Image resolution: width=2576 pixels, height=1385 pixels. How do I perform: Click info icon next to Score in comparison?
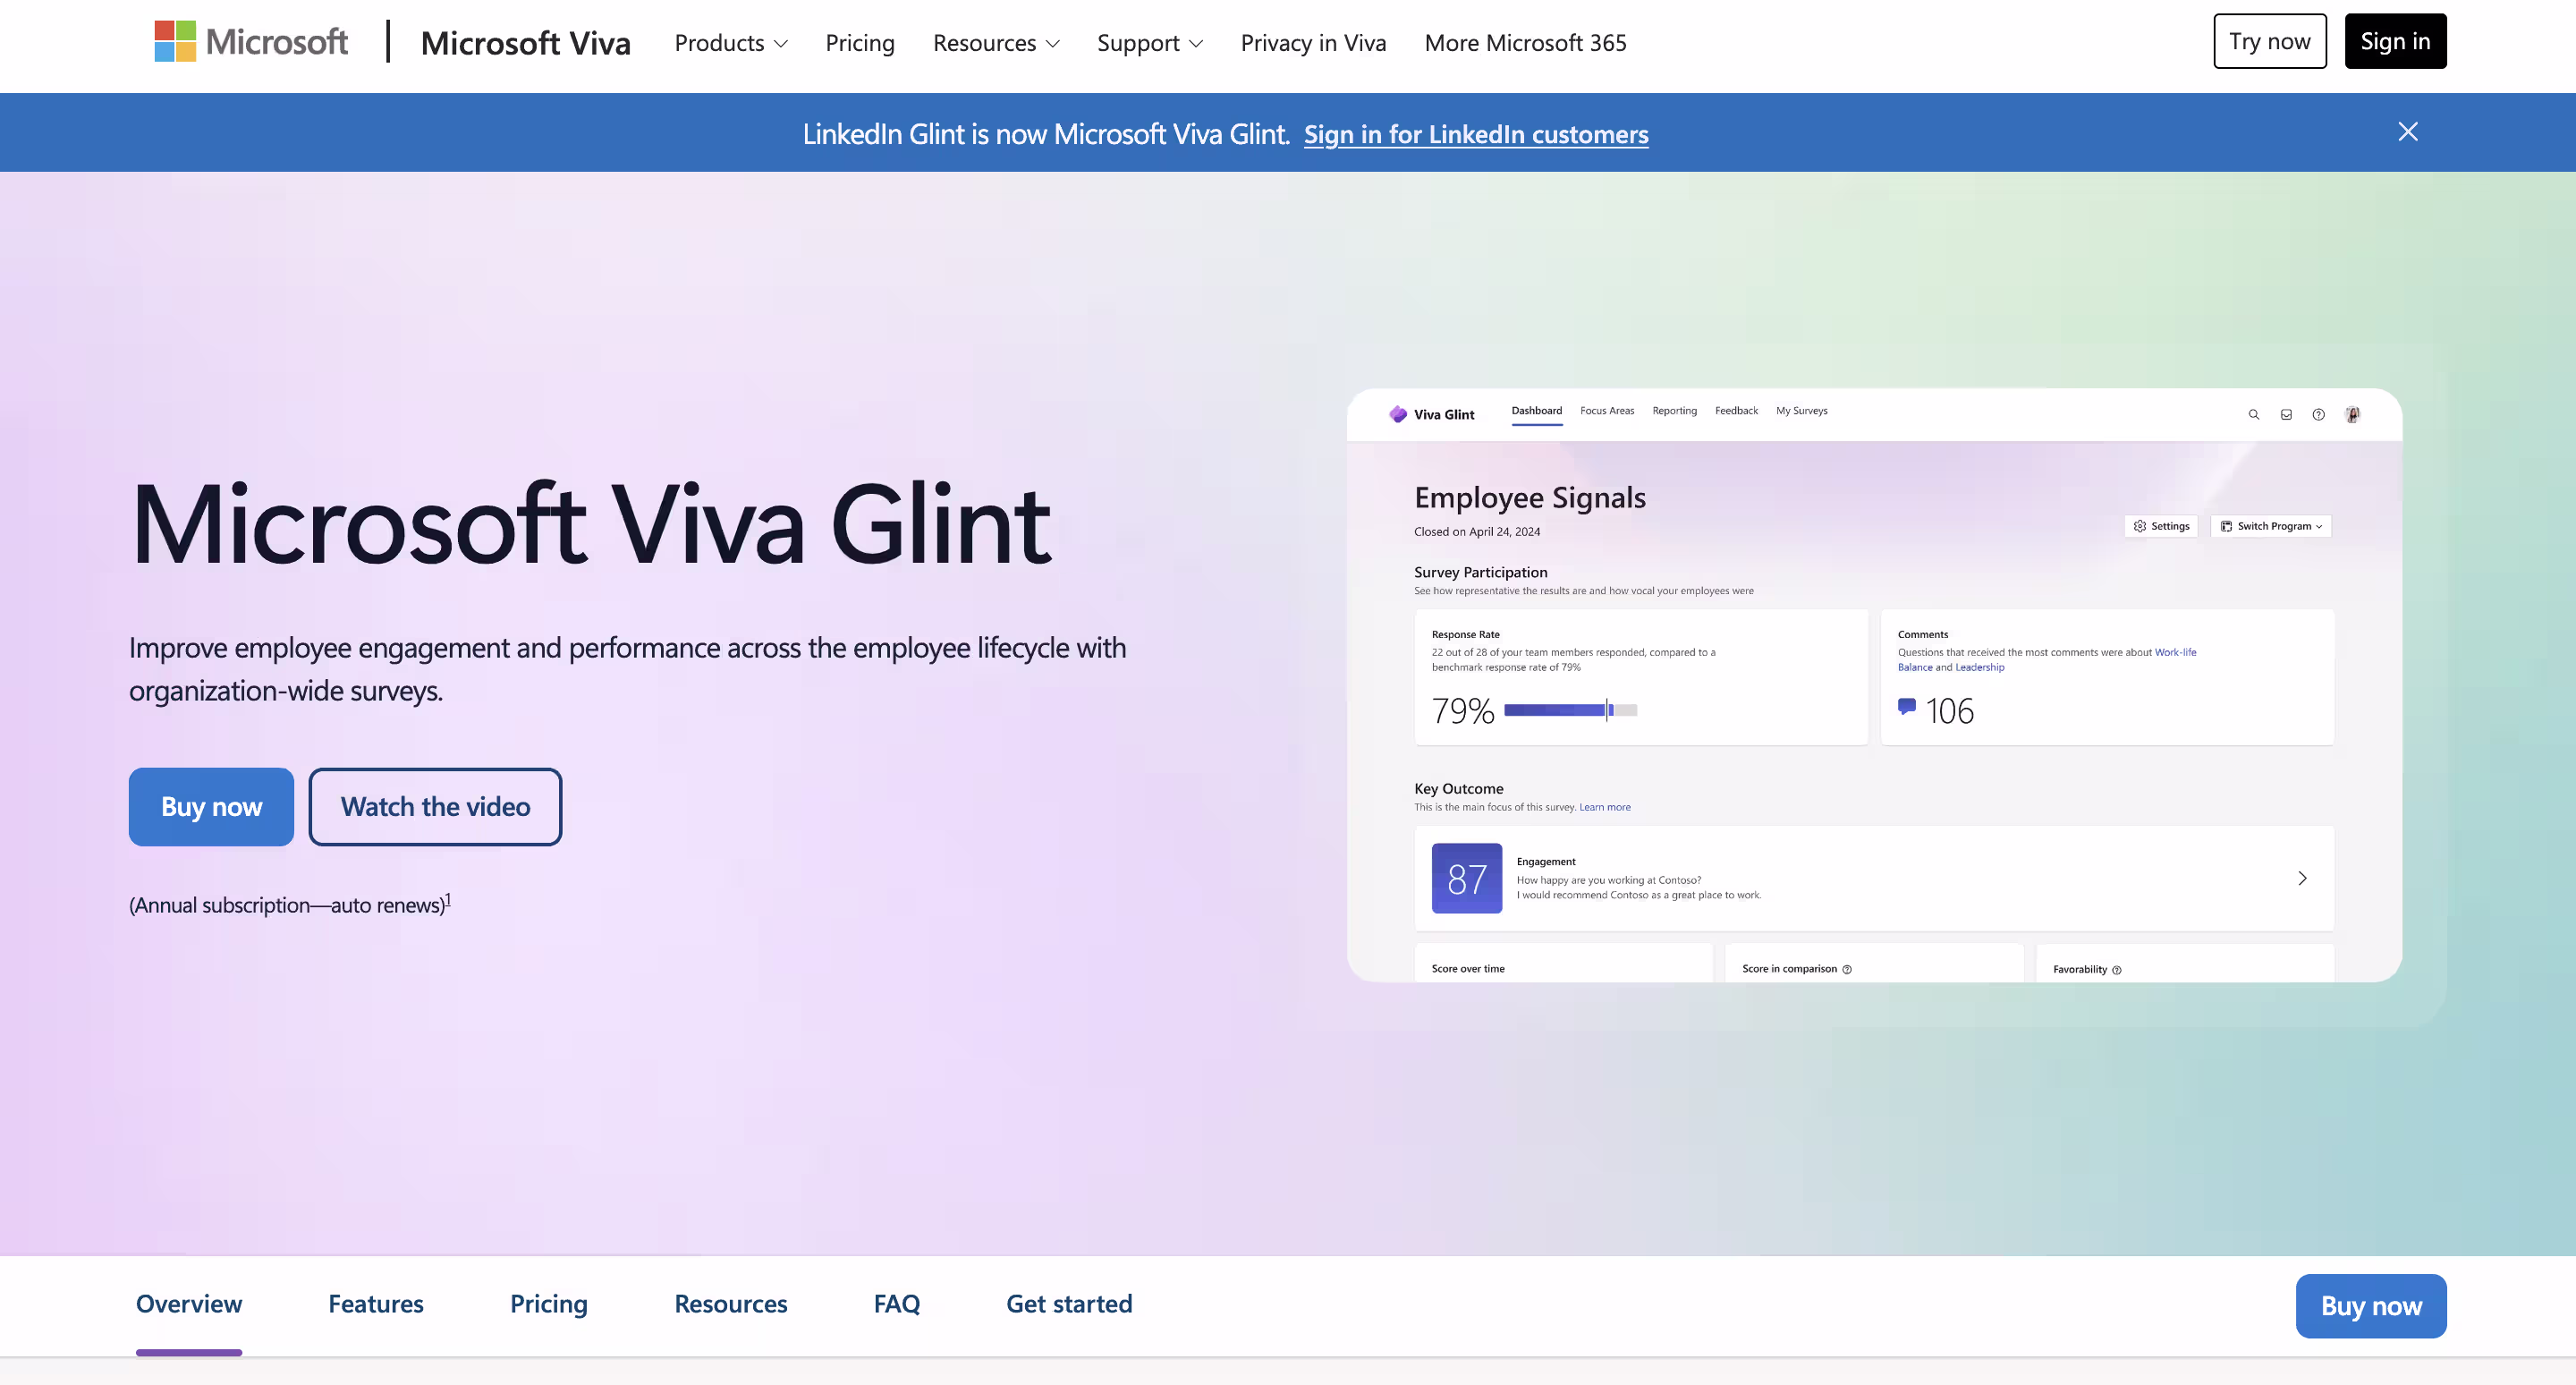point(1846,969)
